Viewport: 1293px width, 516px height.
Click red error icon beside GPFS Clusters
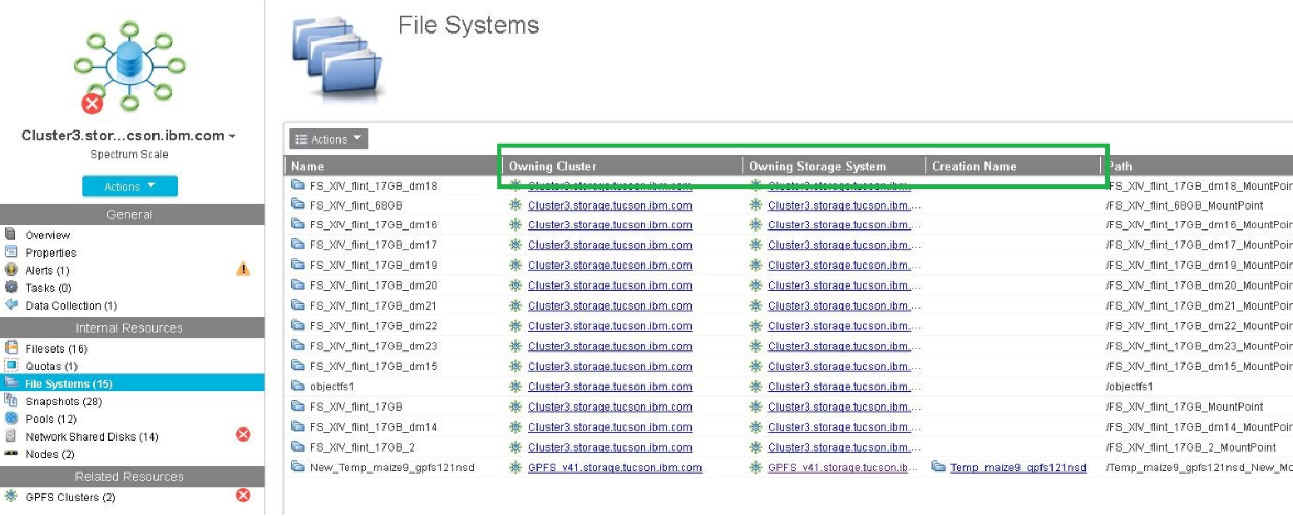(x=242, y=495)
